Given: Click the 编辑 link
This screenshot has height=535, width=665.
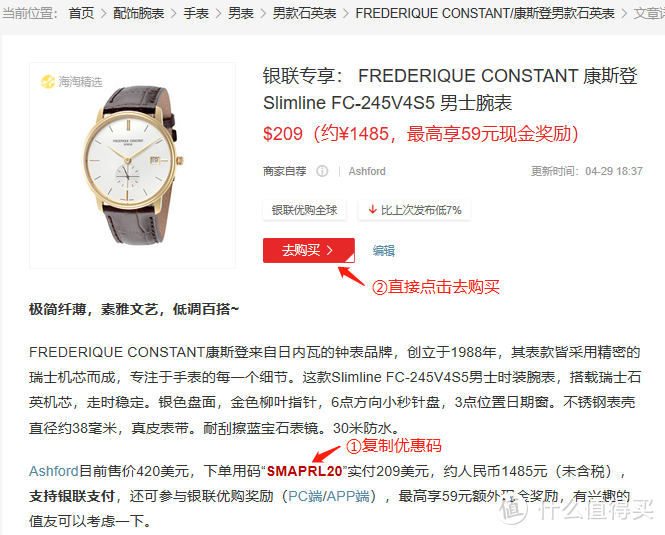Looking at the screenshot, I should click(383, 251).
